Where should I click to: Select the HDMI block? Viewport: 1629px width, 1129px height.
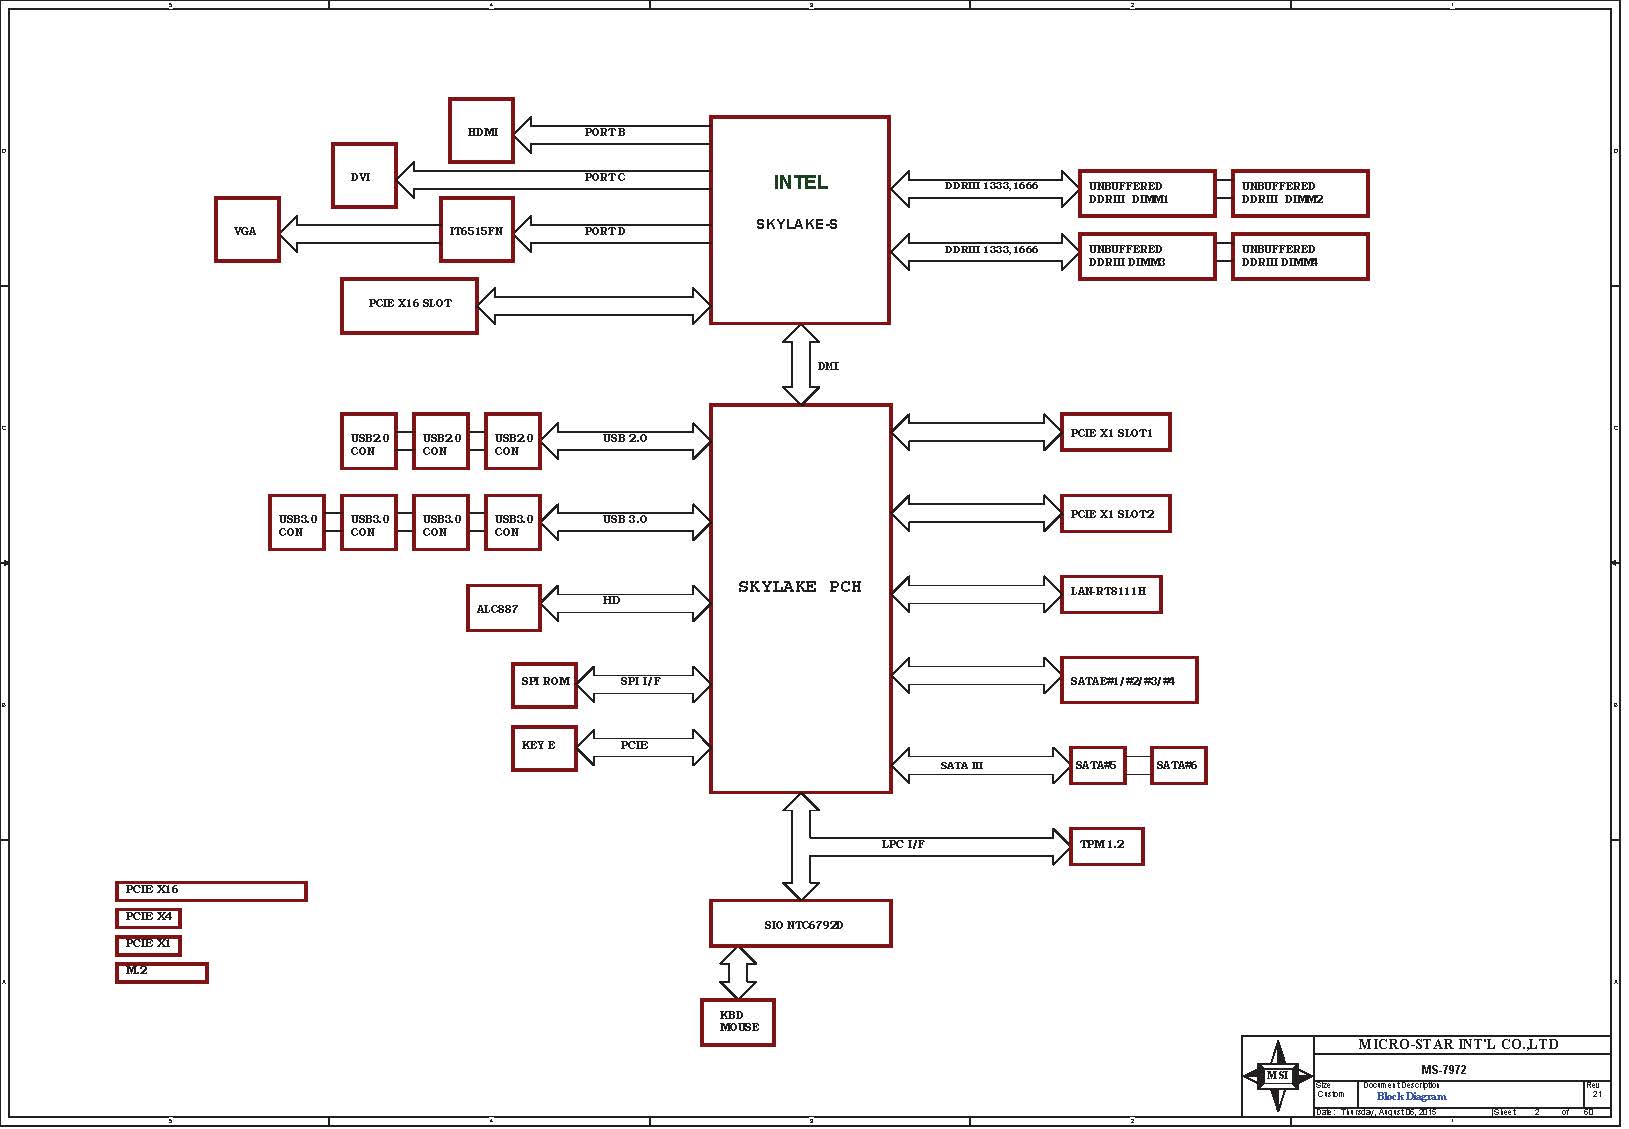pos(481,130)
